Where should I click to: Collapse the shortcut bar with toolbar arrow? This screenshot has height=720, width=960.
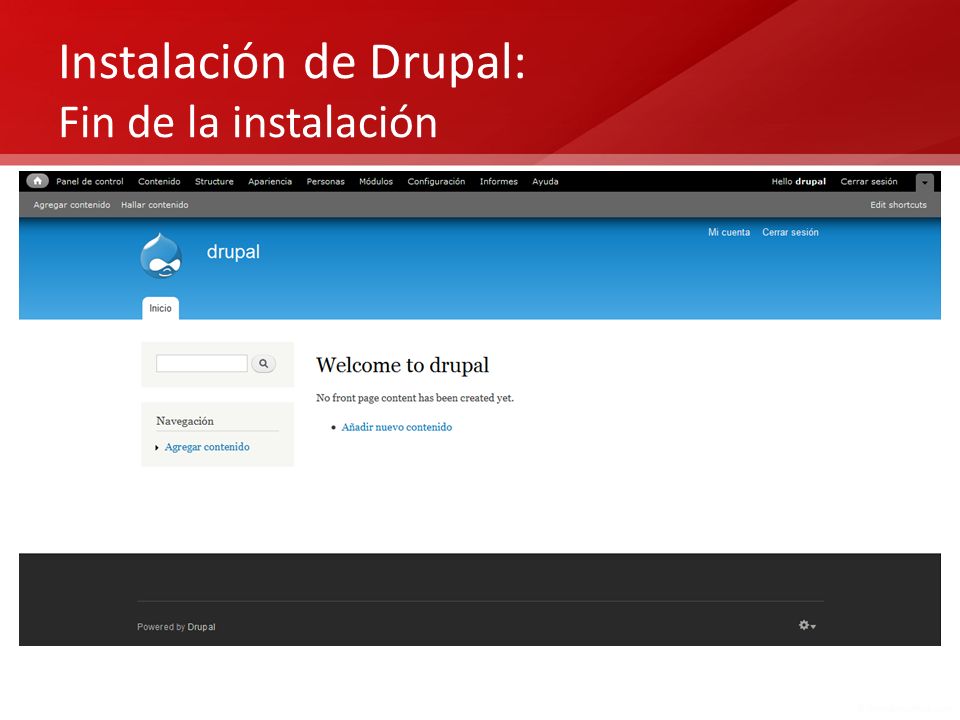tap(924, 182)
